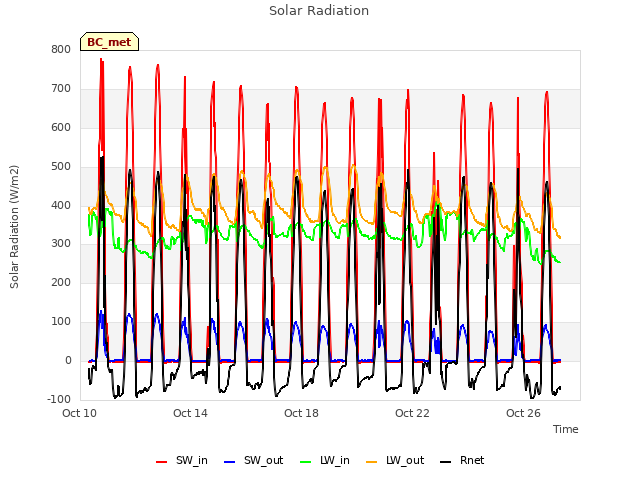Click the 600 y-axis tick label
The width and height of the screenshot is (640, 480).
(61, 127)
